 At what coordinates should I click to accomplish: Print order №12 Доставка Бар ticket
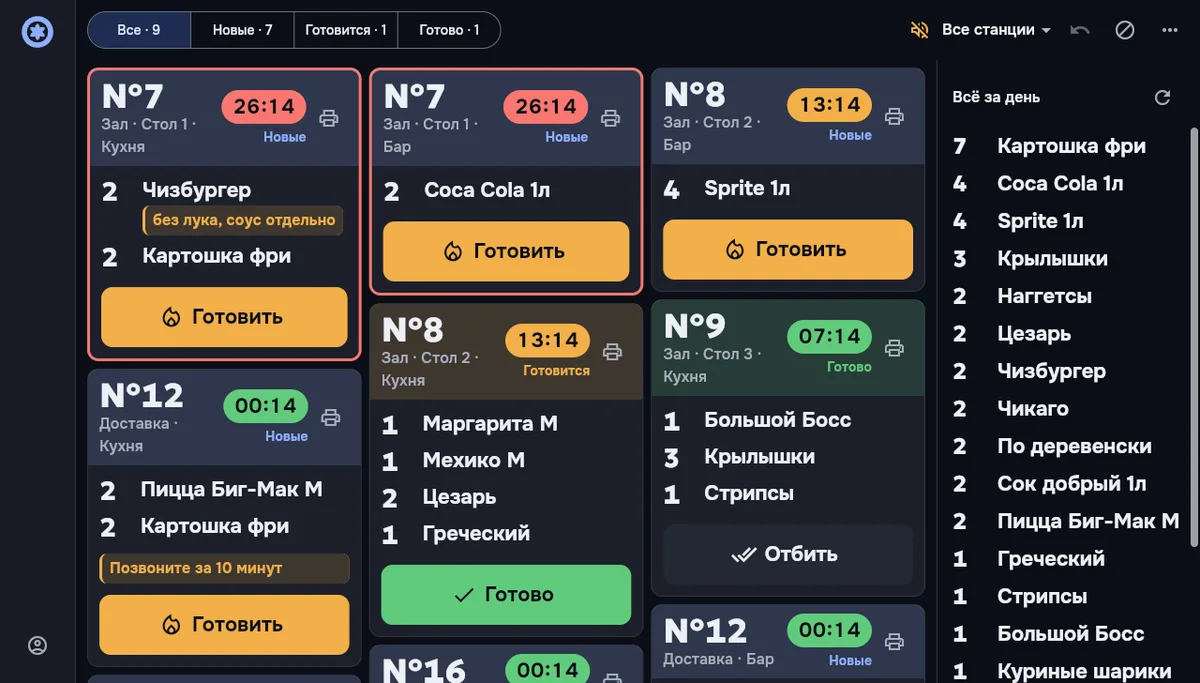coord(895,641)
